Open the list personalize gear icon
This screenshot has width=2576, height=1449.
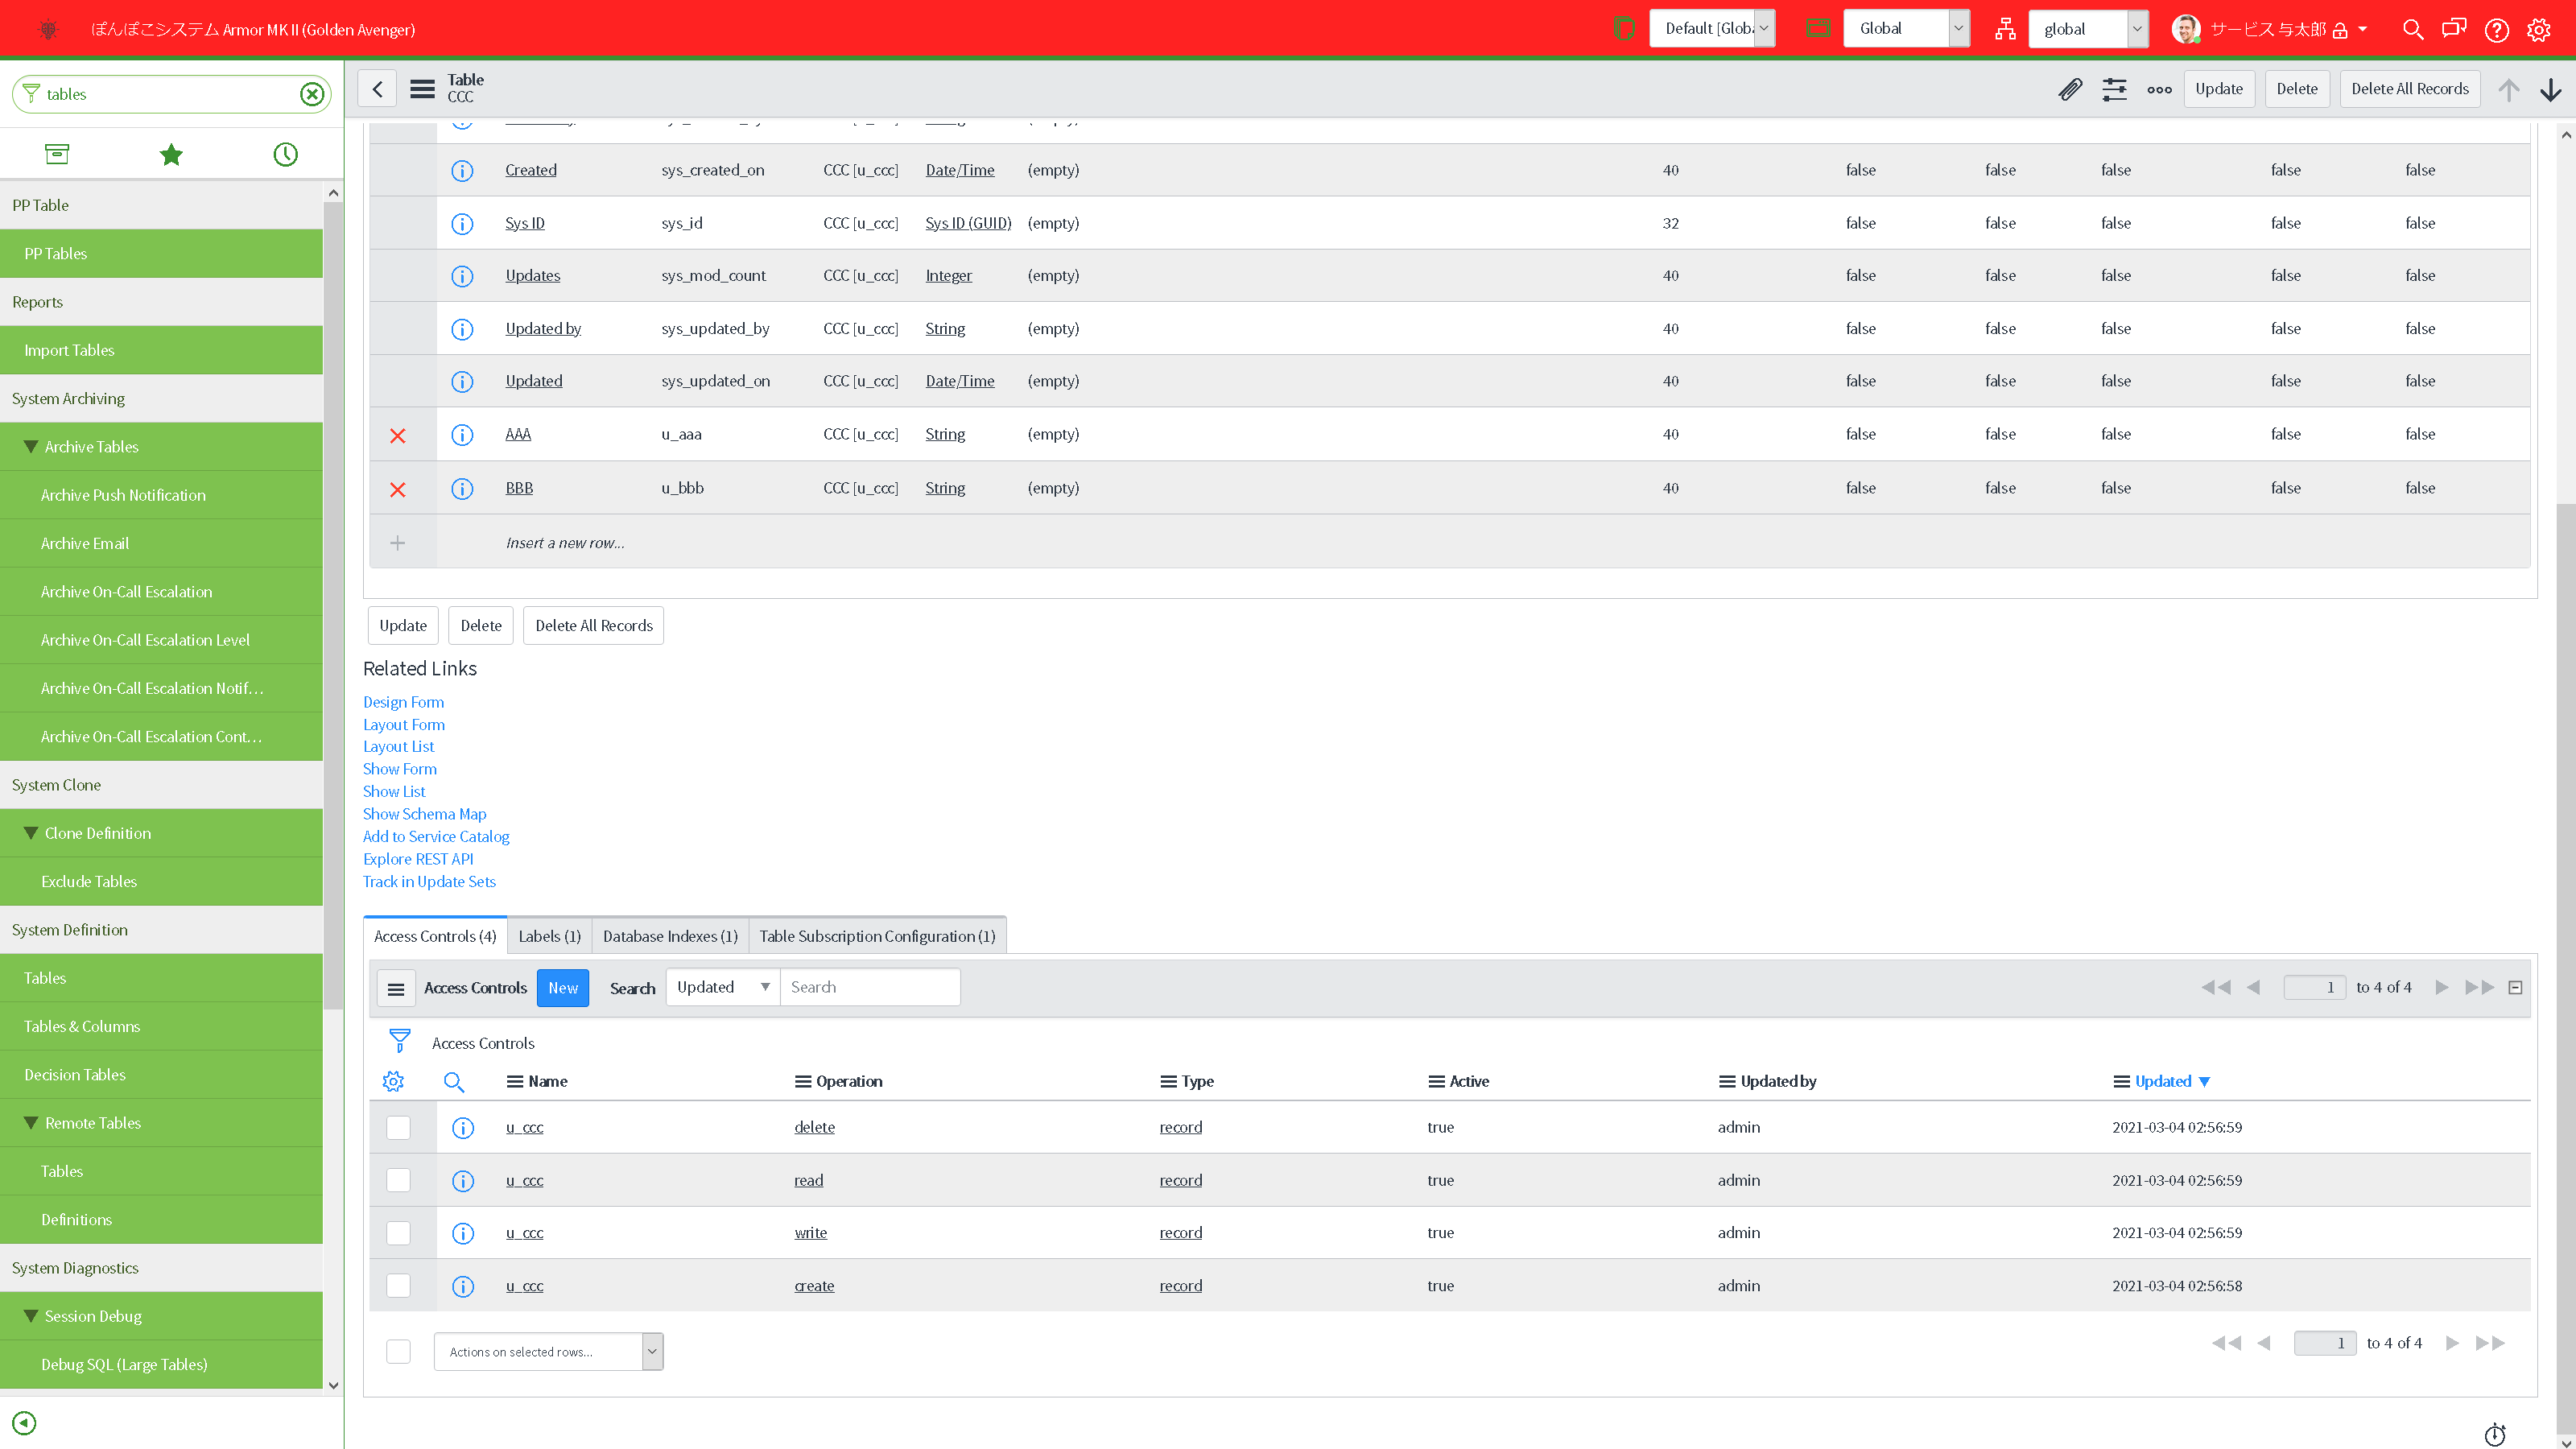pos(393,1081)
